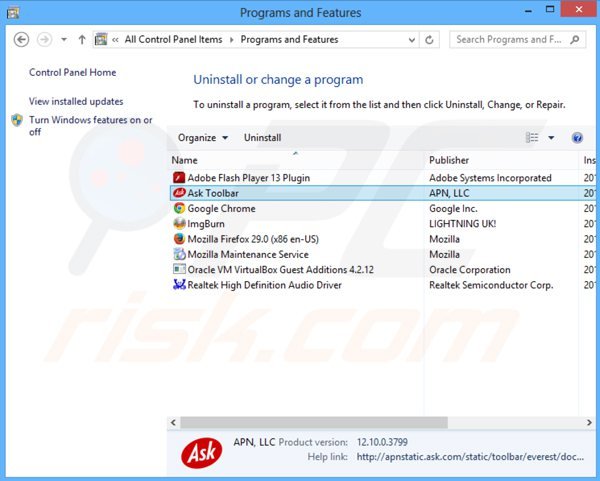This screenshot has width=600, height=481.
Task: Refresh the Programs and Features list
Action: [429, 40]
